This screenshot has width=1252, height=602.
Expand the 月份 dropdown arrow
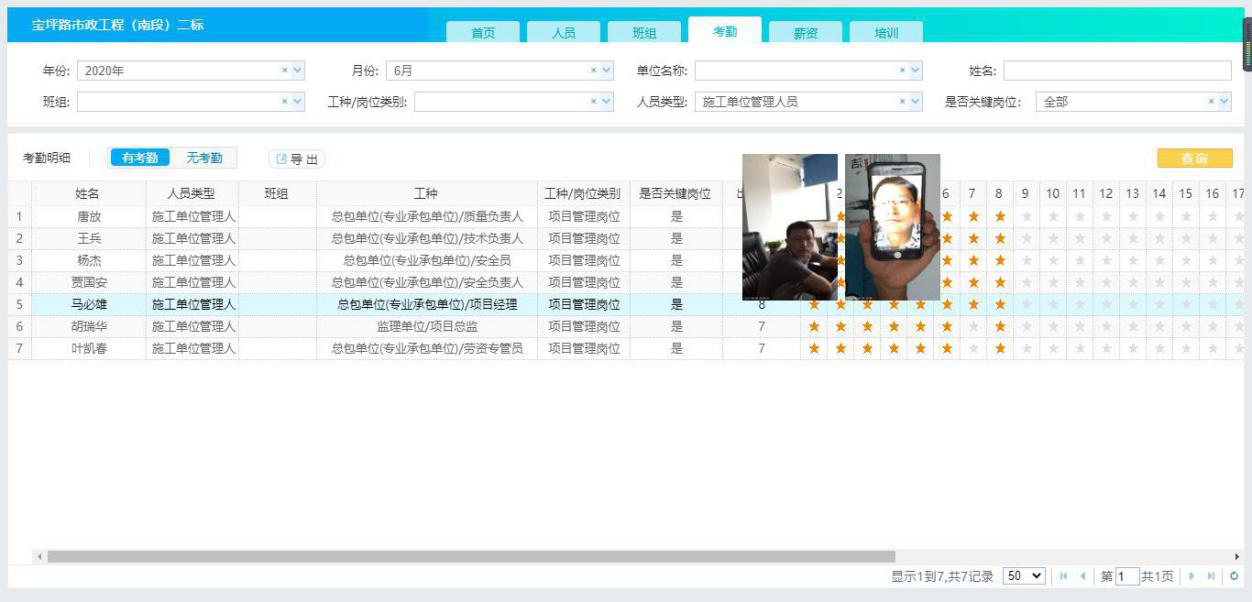[606, 71]
